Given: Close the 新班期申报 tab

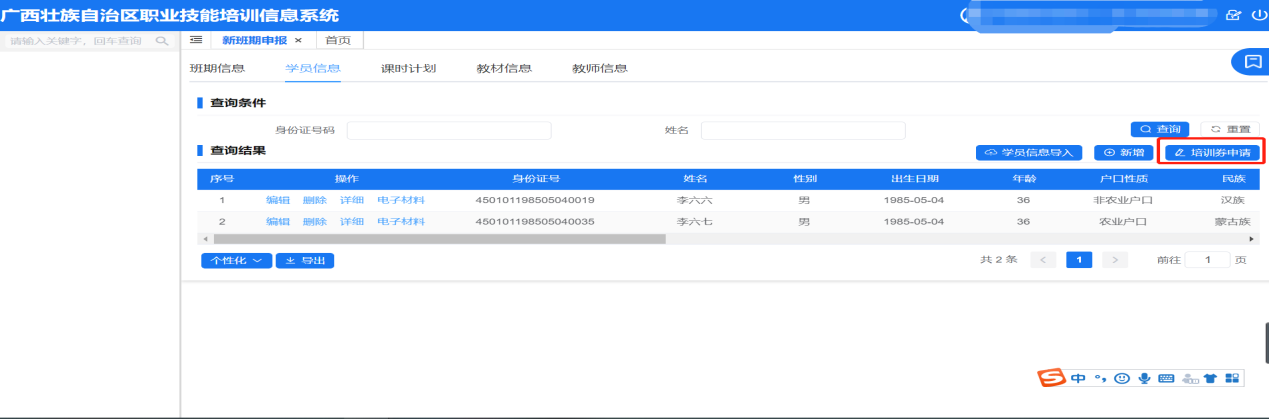Looking at the screenshot, I should click(x=298, y=39).
